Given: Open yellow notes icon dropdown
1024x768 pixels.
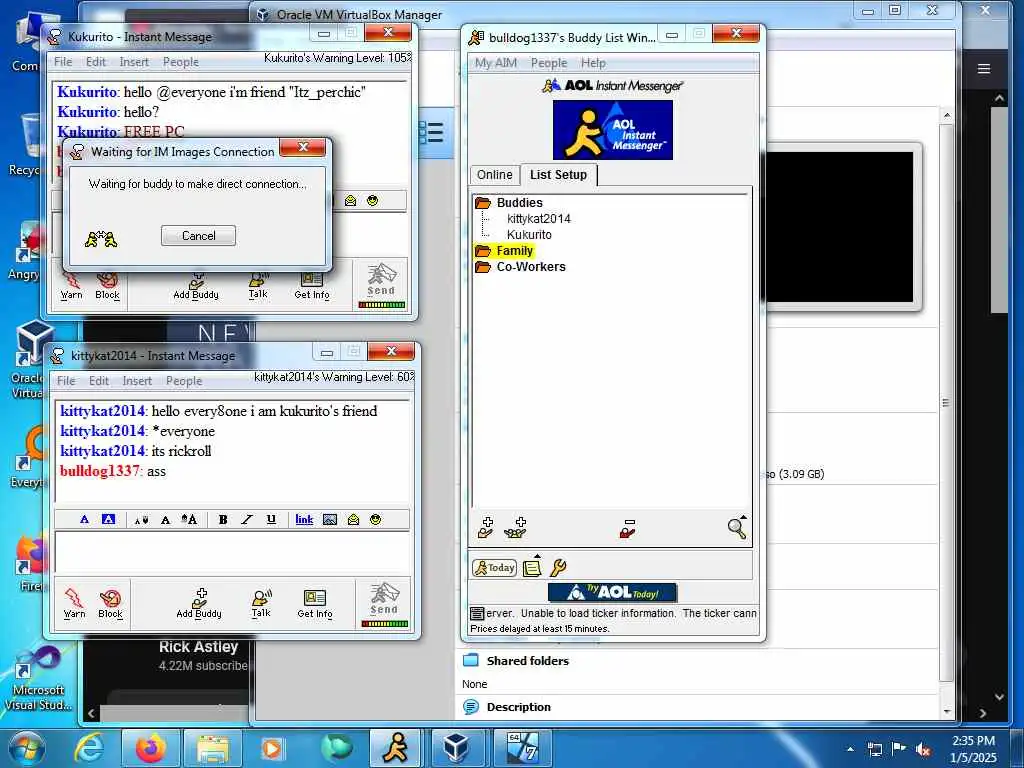Looking at the screenshot, I should 533,567.
